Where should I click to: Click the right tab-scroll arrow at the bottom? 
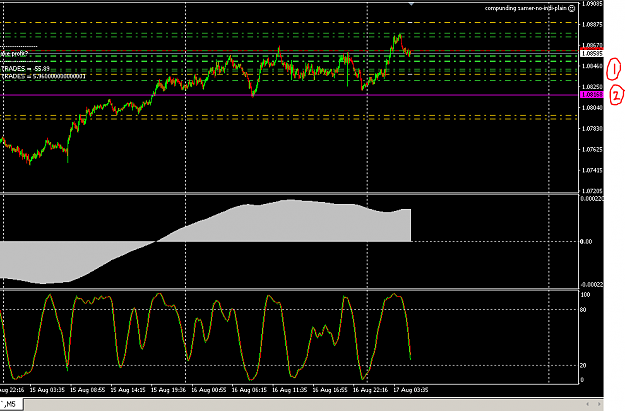[x=599, y=404]
